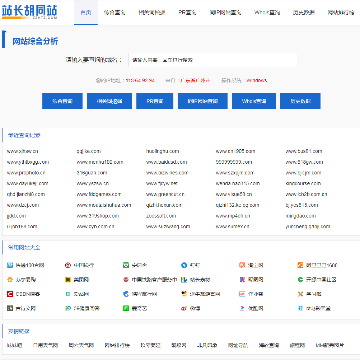Click the blue Whois查询 button
This screenshot has width=360, height=360.
click(x=254, y=101)
